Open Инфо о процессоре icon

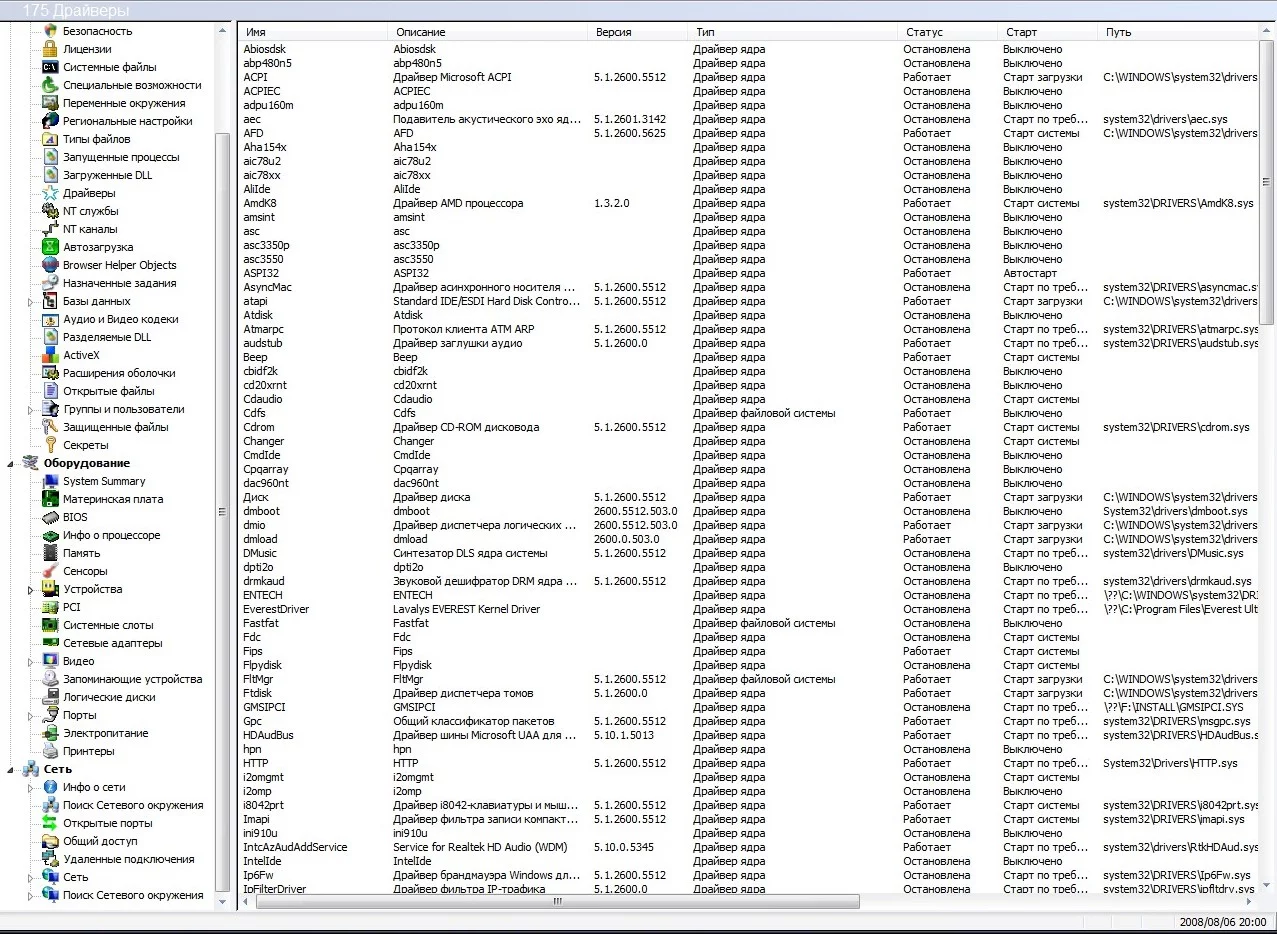pos(50,535)
